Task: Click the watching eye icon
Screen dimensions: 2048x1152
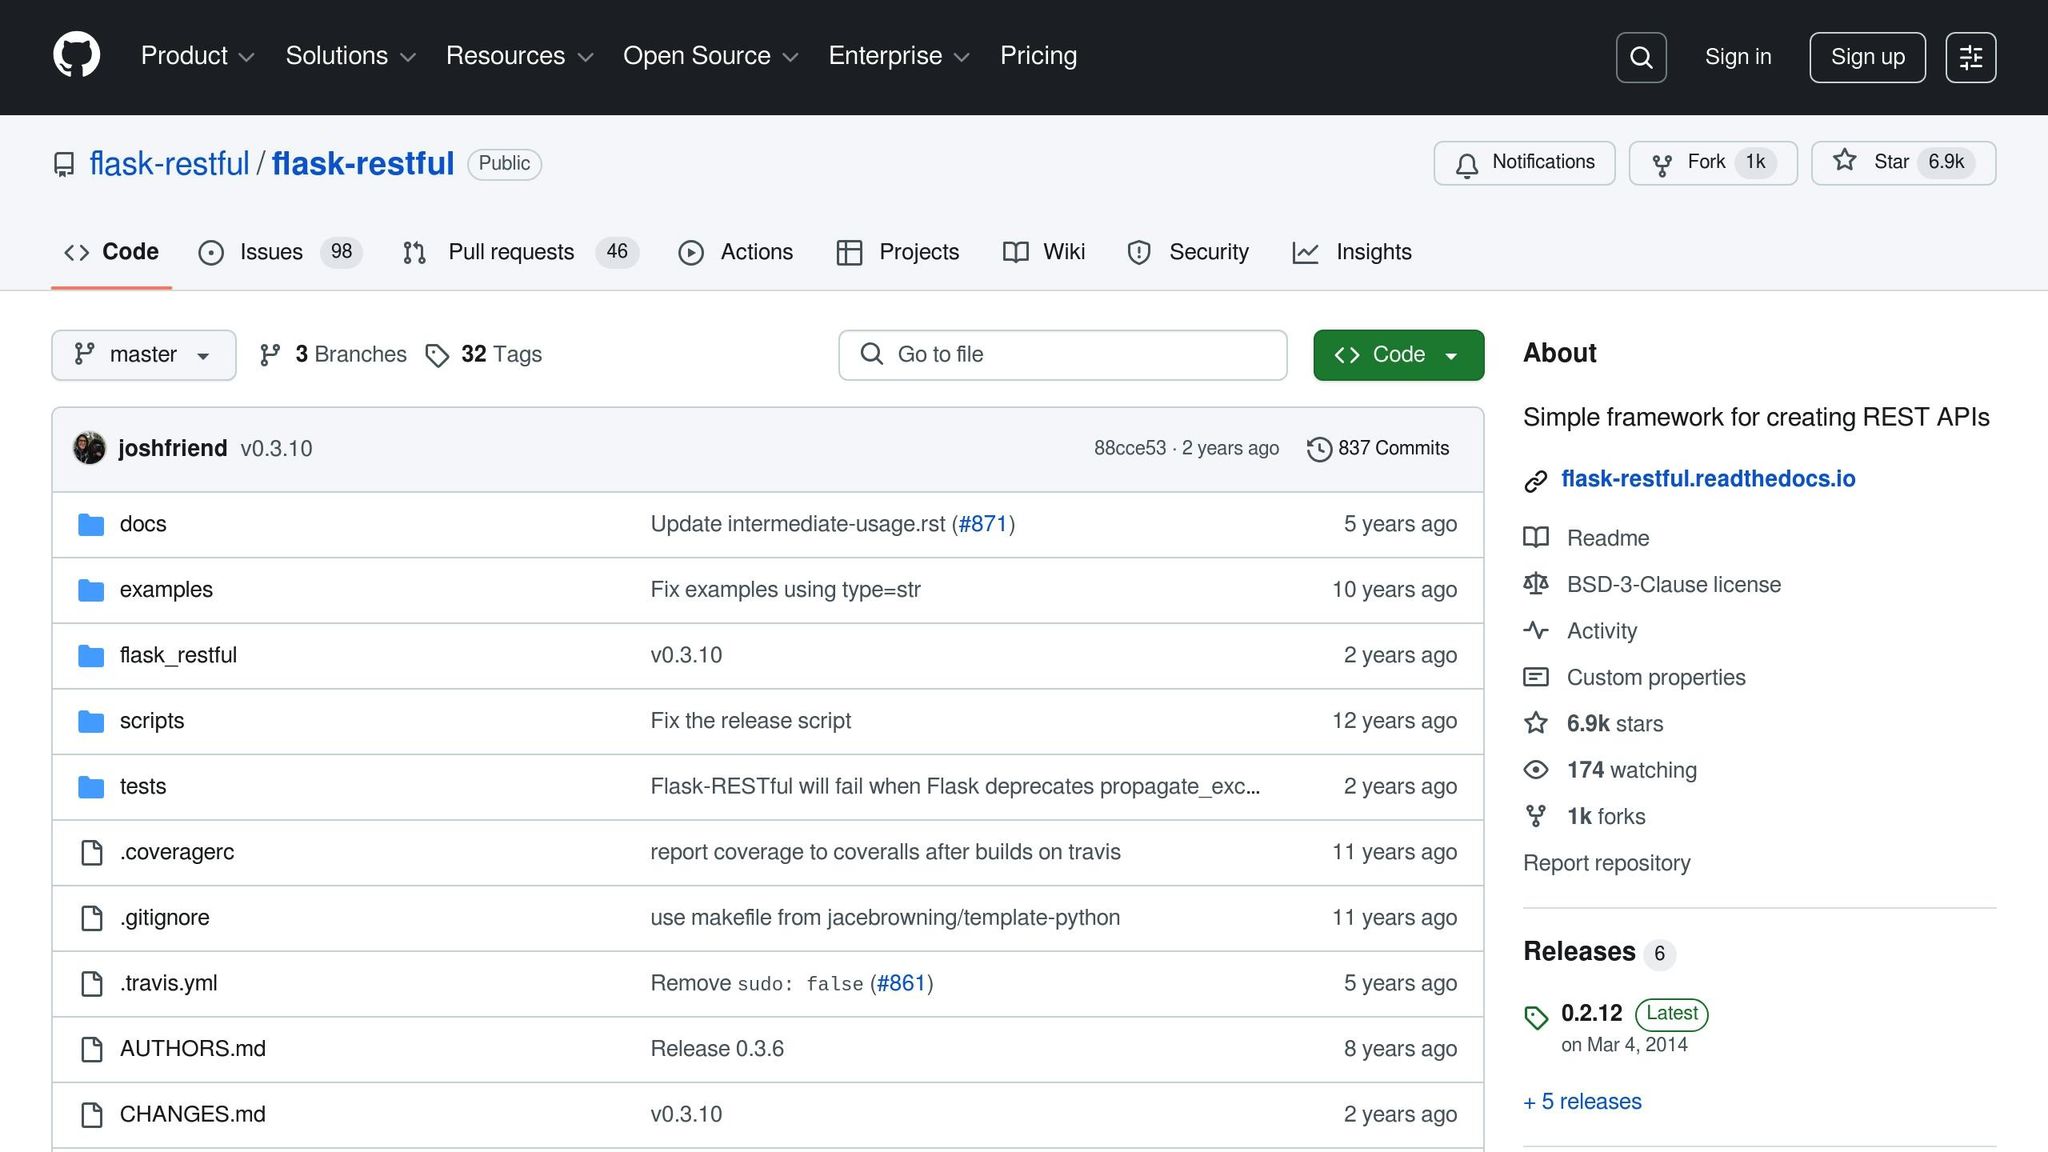Action: coord(1536,770)
